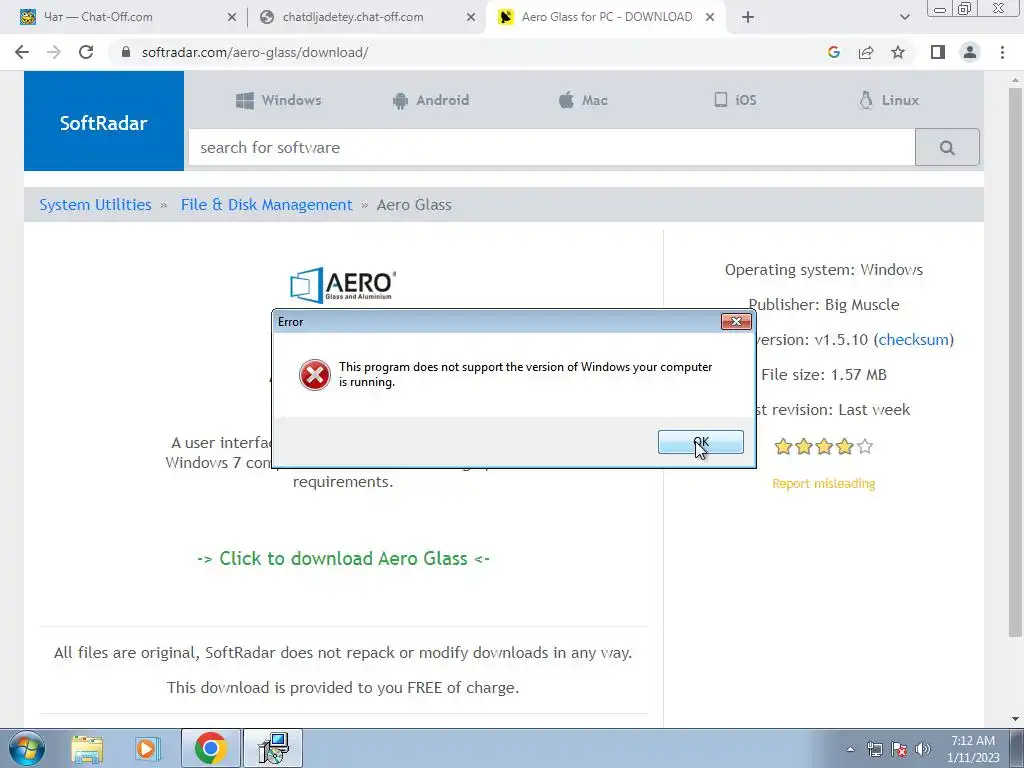This screenshot has height=768, width=1024.
Task: Click the browser forward arrow
Action: tap(54, 52)
